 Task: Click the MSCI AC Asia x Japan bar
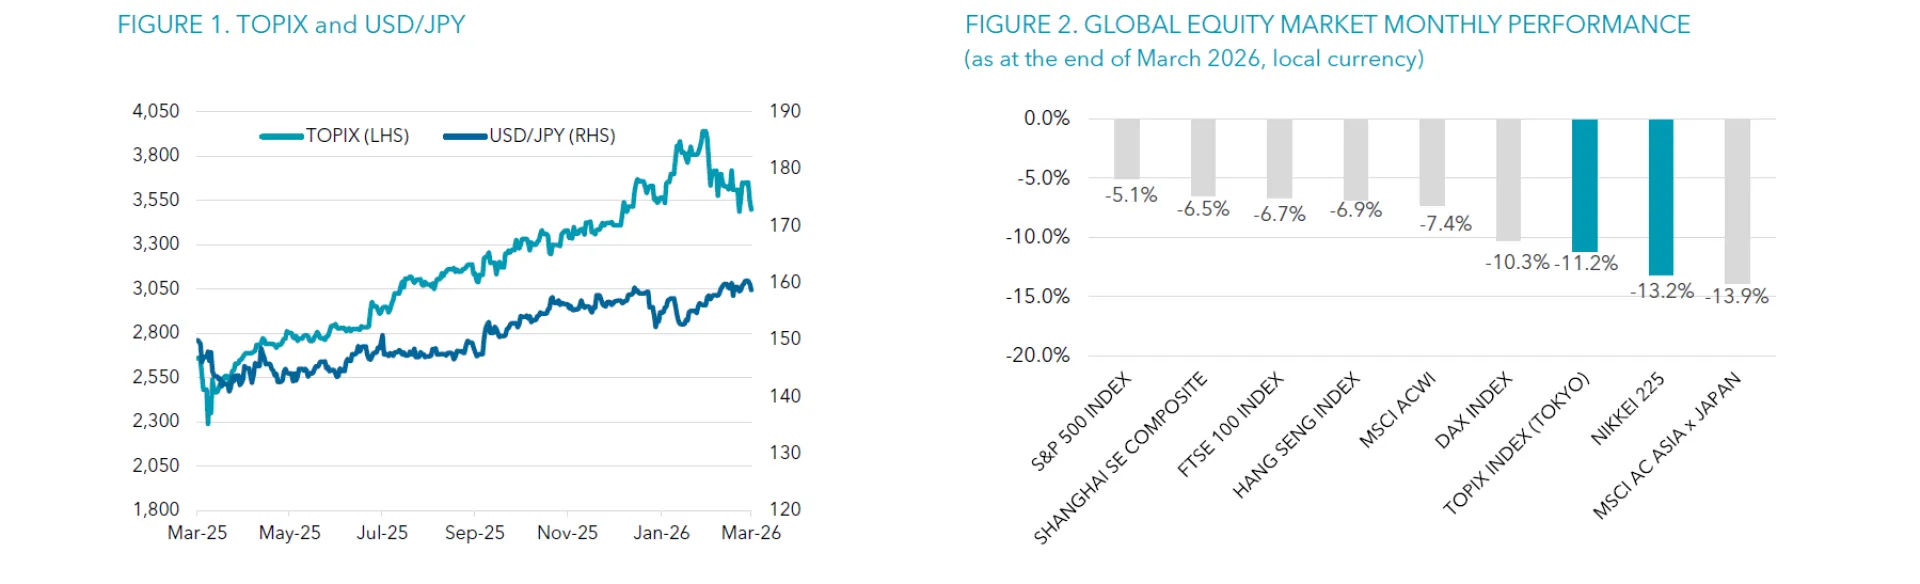pos(1737,201)
